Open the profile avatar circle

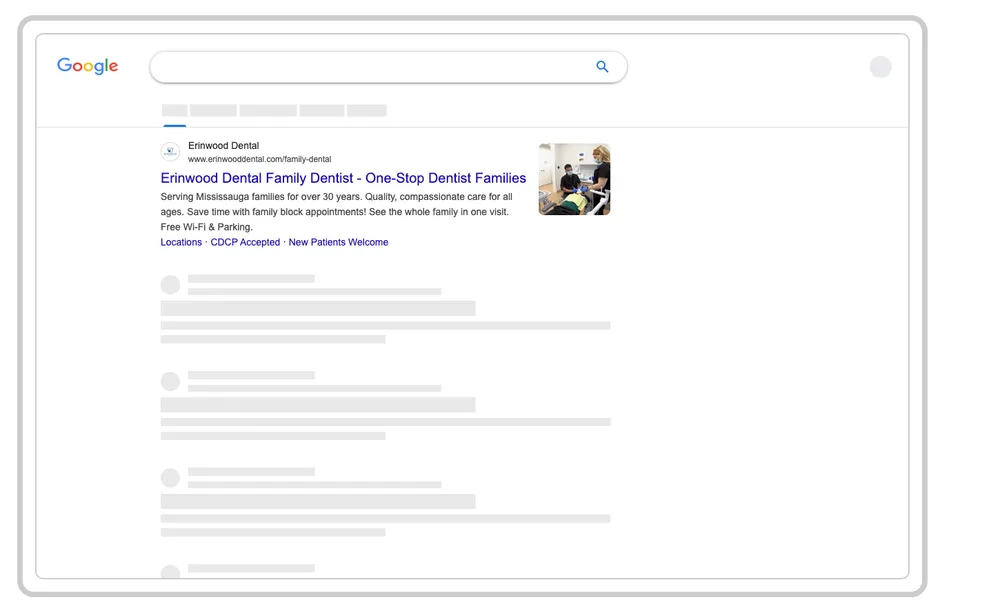pos(881,67)
